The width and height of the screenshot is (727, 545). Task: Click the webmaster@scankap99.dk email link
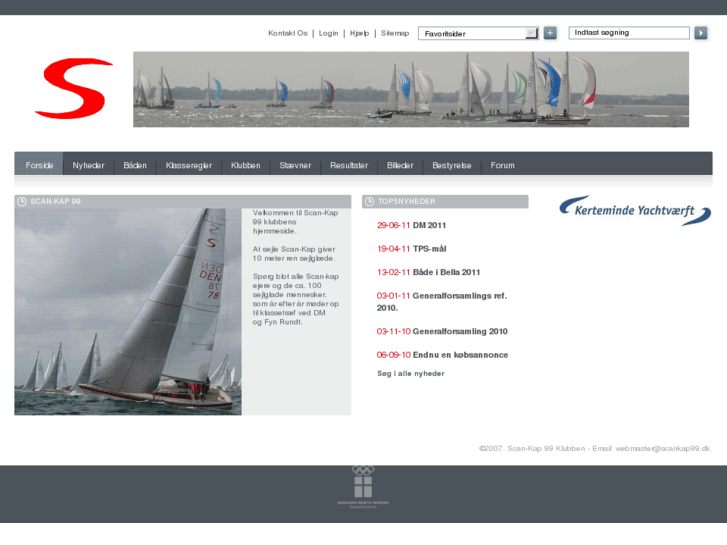[x=663, y=448]
